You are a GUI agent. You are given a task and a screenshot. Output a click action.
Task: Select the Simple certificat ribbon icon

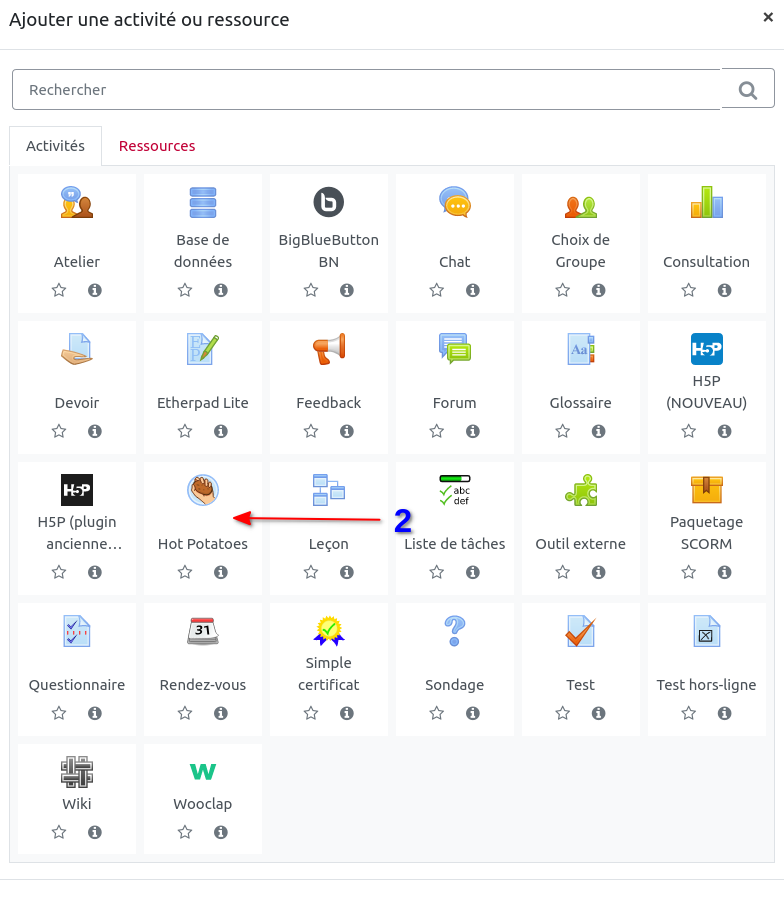(x=329, y=630)
